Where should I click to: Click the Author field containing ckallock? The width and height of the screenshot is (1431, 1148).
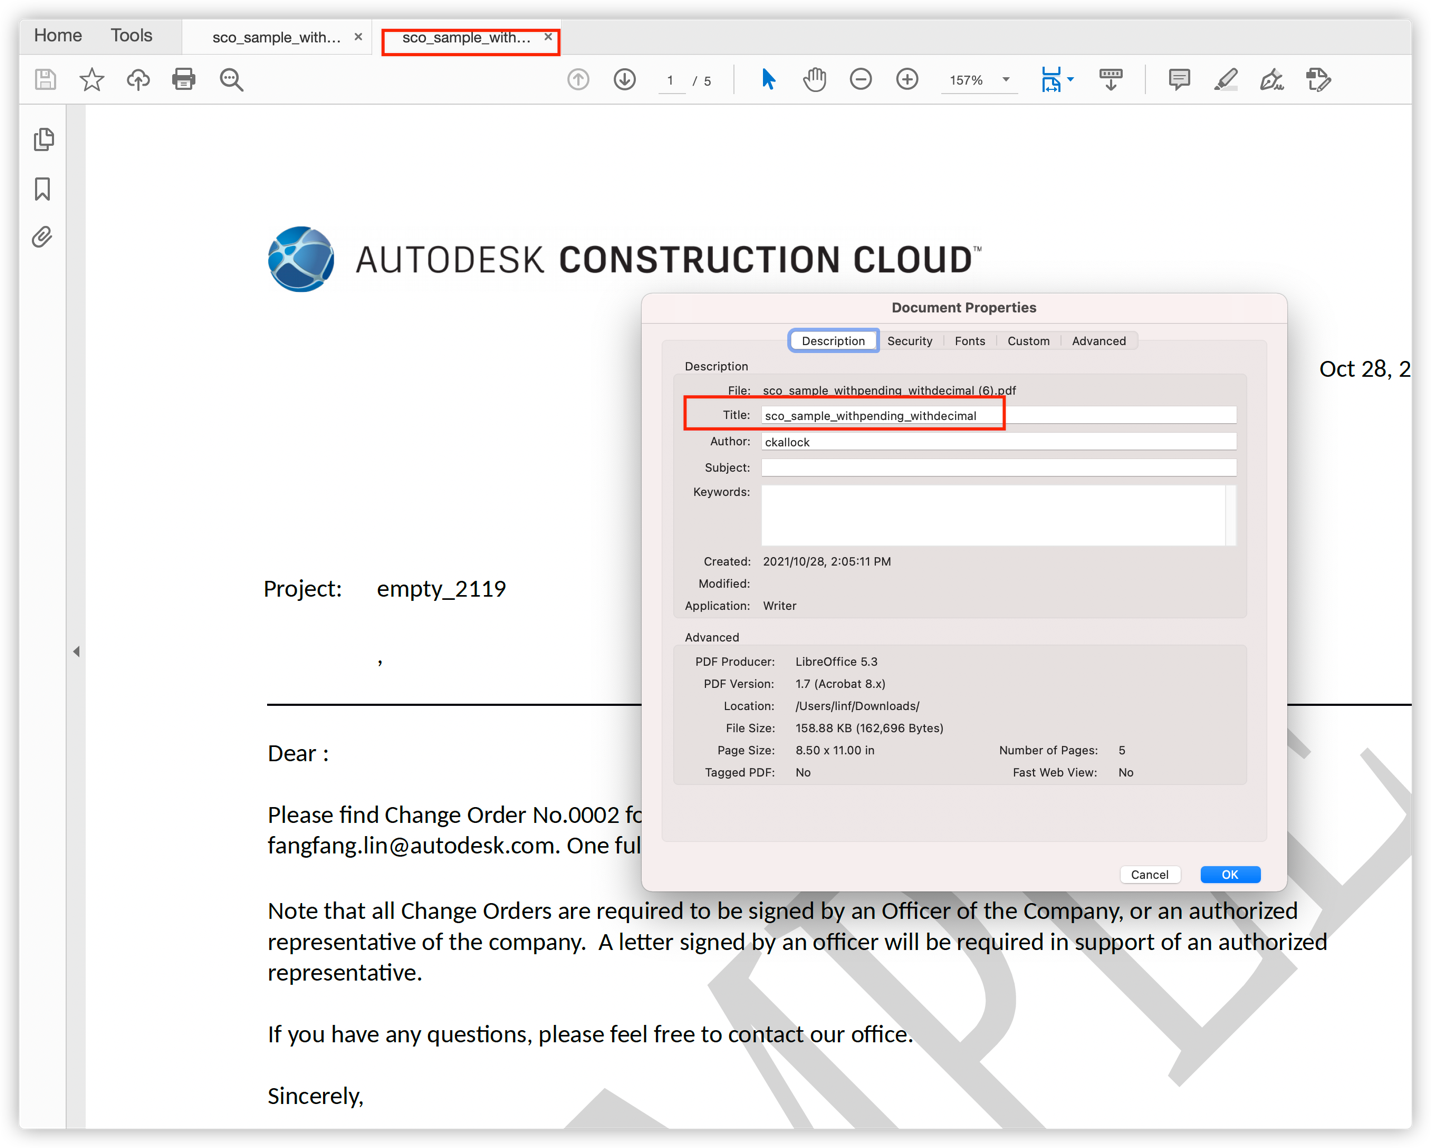998,442
